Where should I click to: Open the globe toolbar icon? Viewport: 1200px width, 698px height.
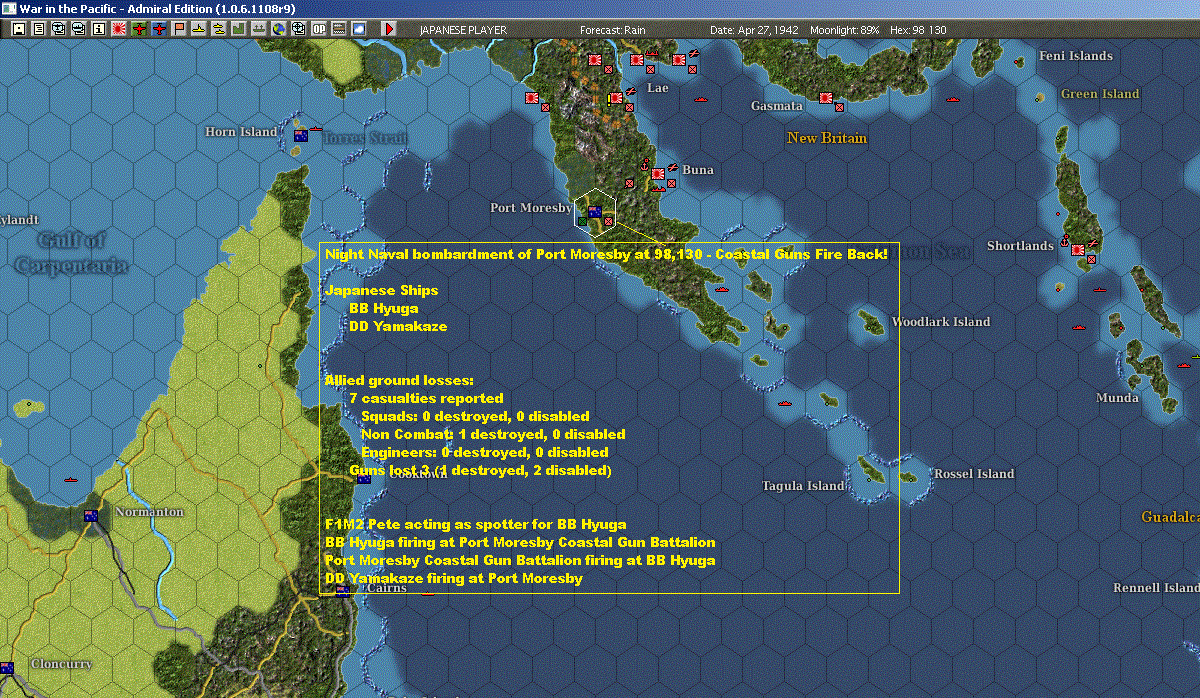pos(278,29)
